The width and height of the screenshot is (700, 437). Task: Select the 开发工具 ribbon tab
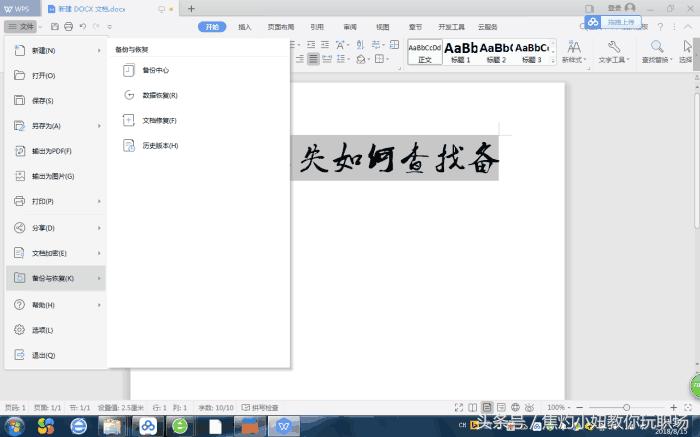[x=451, y=27]
